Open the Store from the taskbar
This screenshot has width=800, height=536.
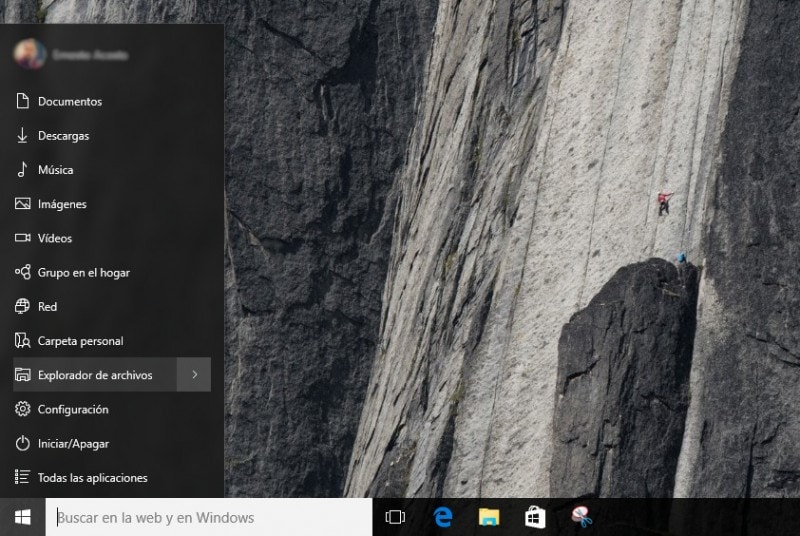pos(535,517)
